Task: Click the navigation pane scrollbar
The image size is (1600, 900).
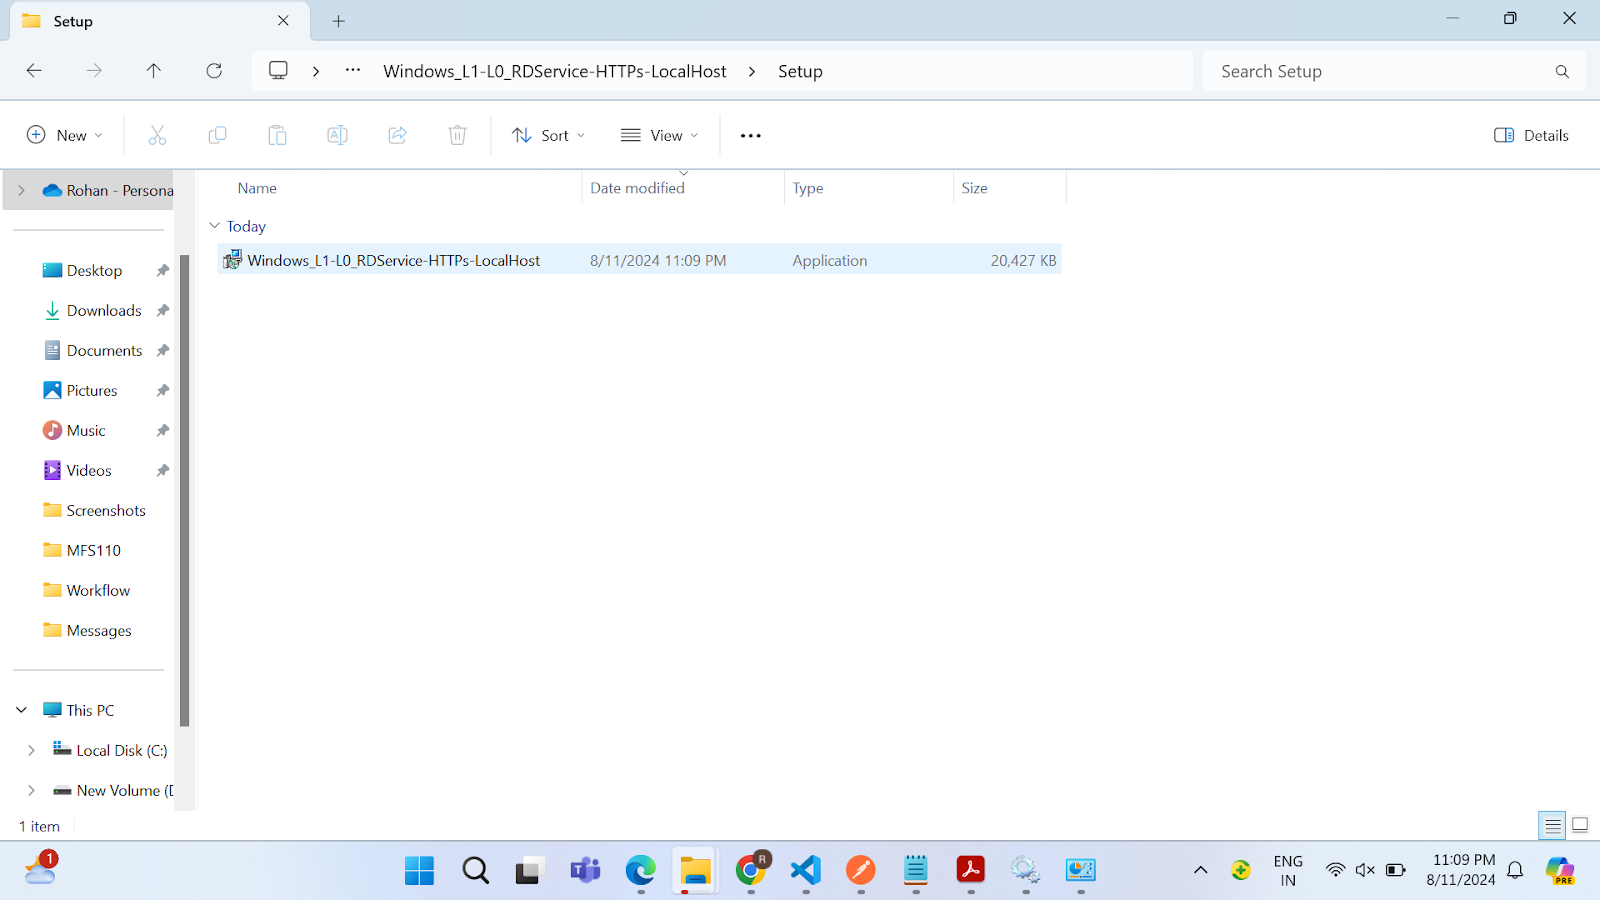Action: (x=184, y=490)
